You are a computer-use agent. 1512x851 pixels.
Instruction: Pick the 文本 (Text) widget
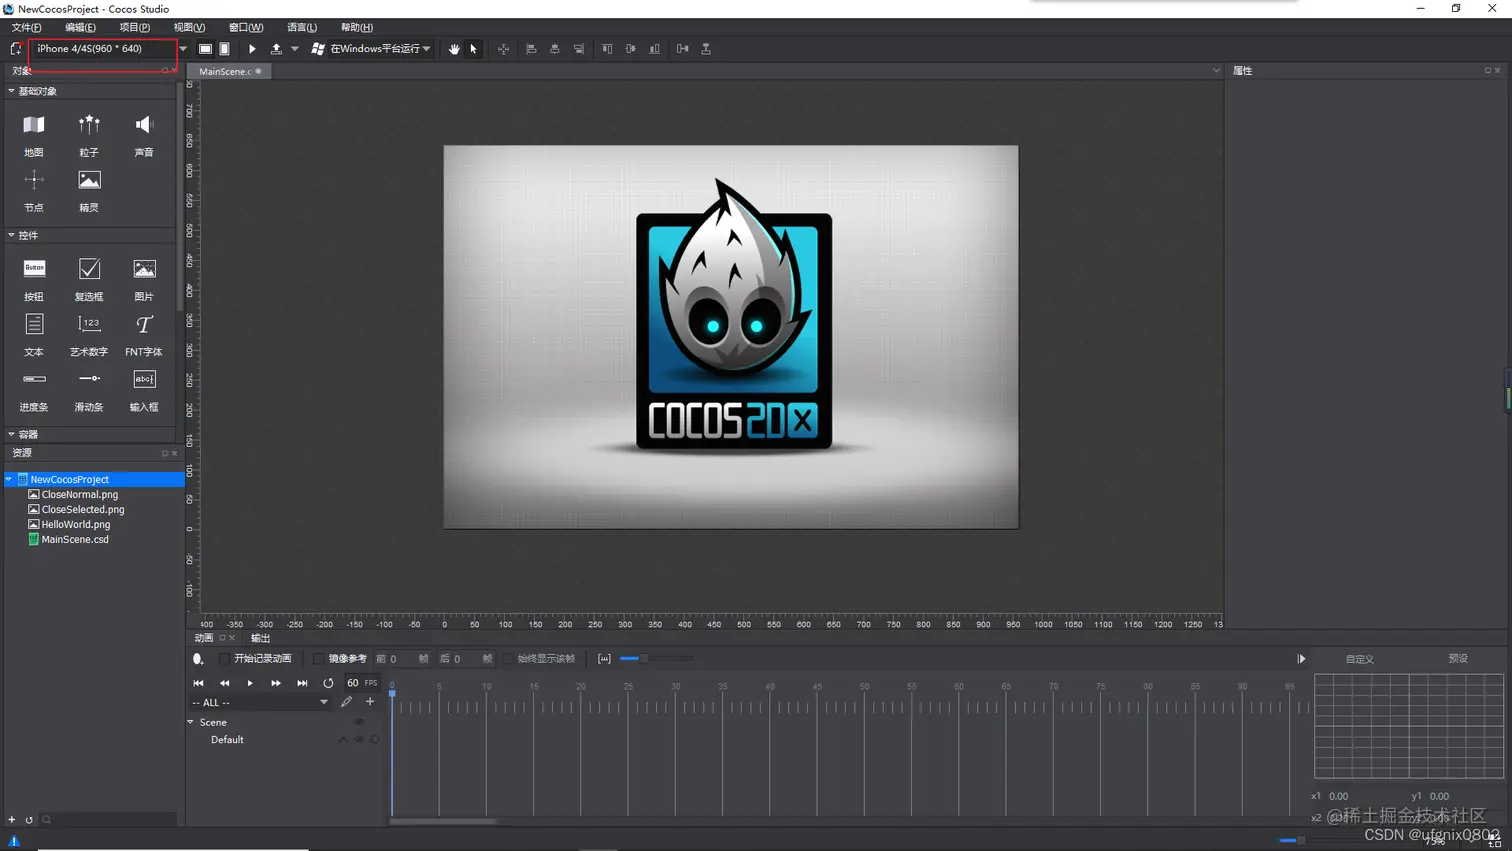pos(34,324)
